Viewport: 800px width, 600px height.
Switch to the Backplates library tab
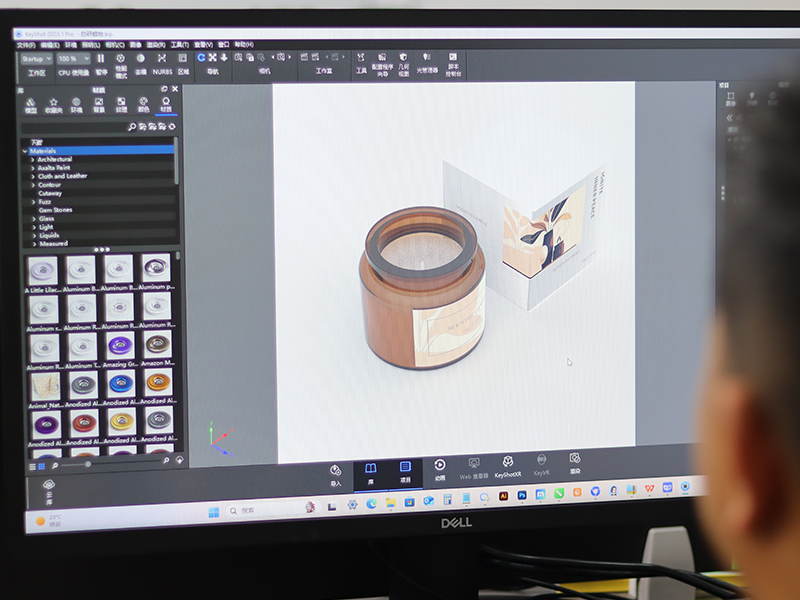click(x=99, y=106)
